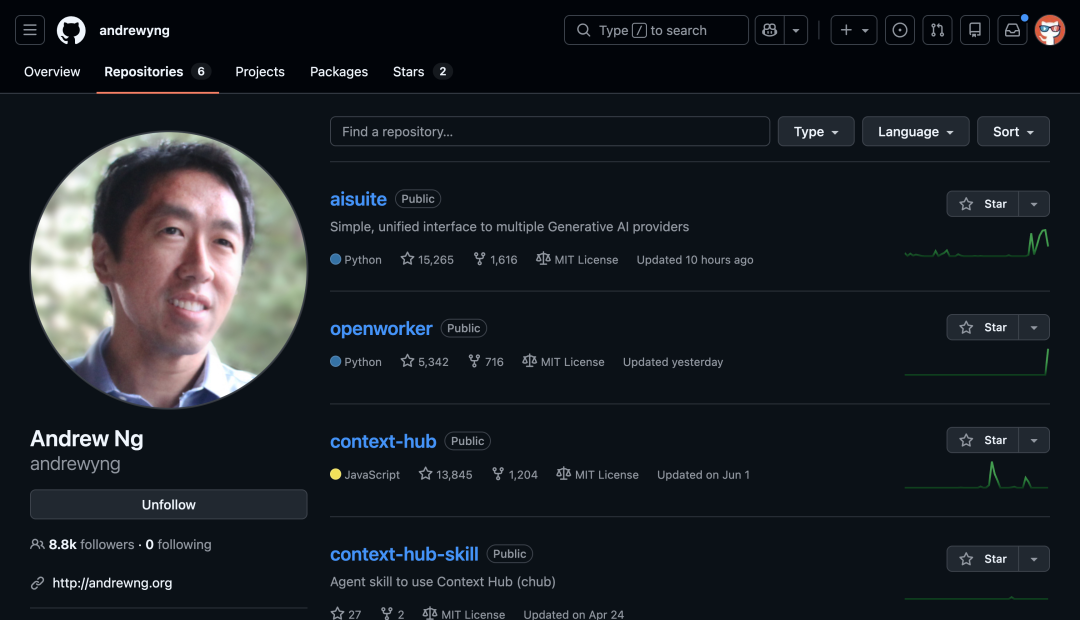Switch to the Projects tab

click(260, 72)
